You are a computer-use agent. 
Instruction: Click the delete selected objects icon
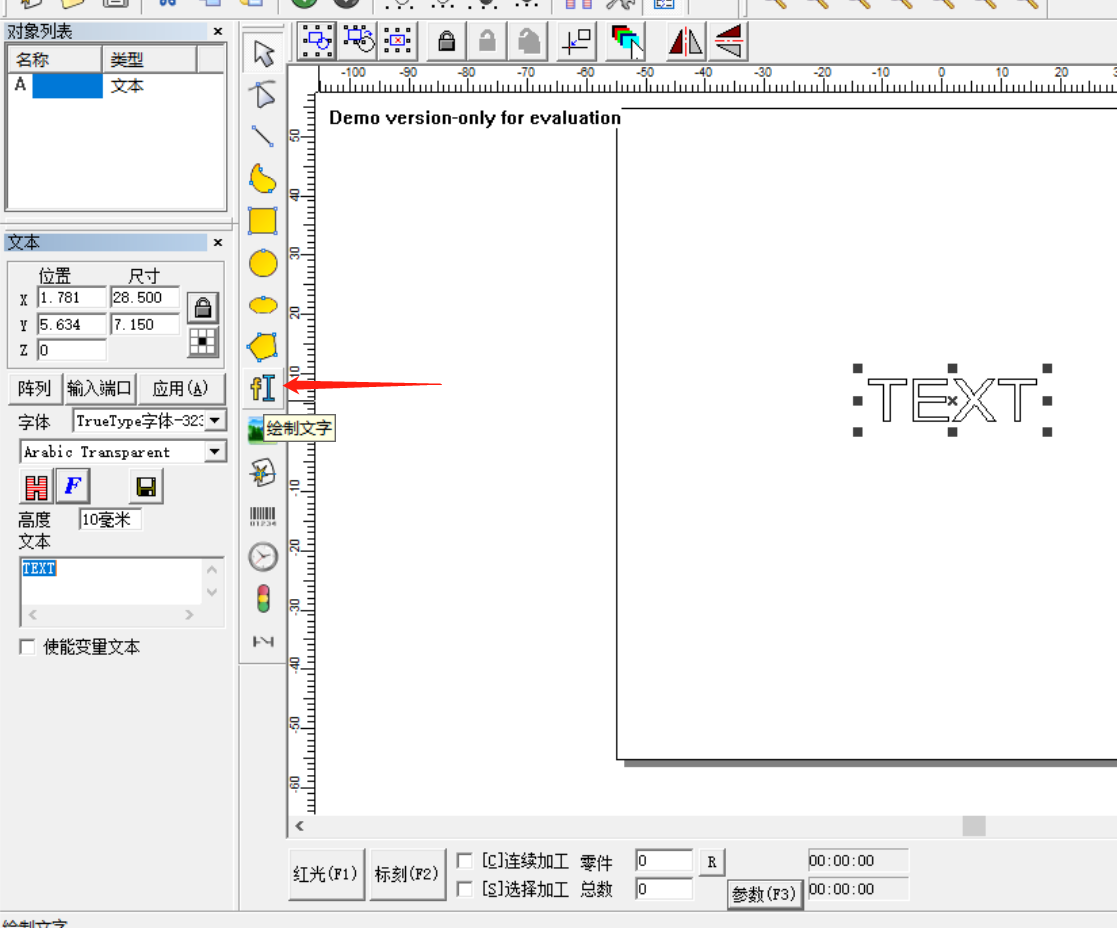point(398,41)
